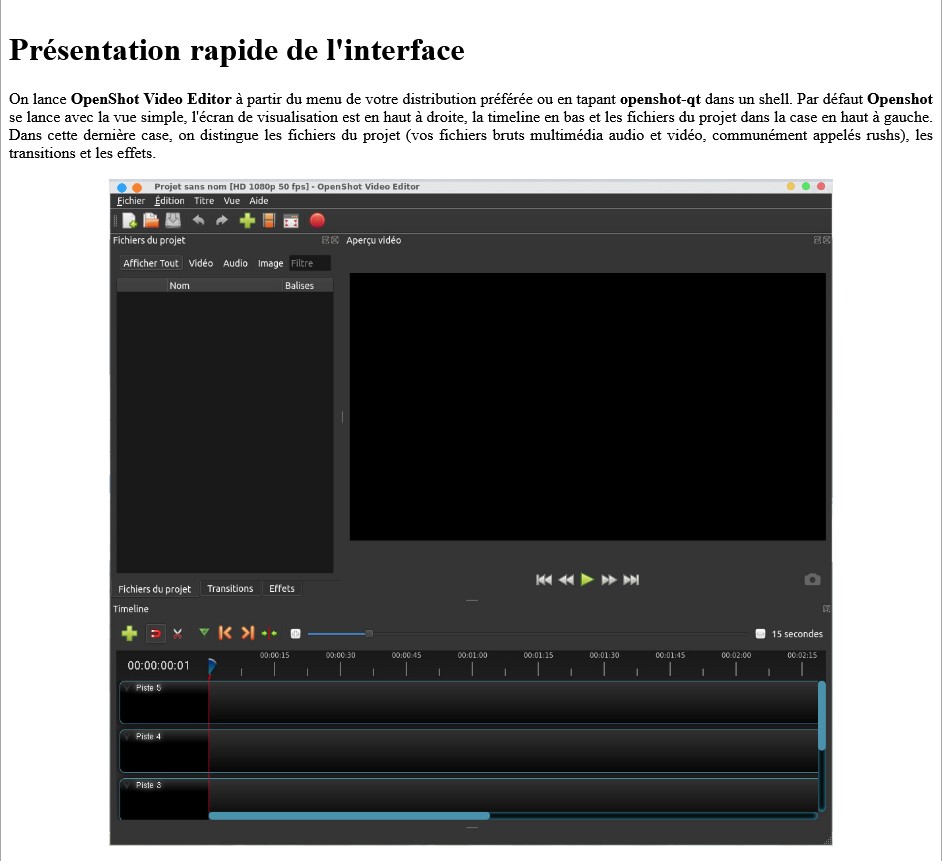Click the 00:01:00 ruler mark
Screen dimensions: 942x861
(472, 655)
